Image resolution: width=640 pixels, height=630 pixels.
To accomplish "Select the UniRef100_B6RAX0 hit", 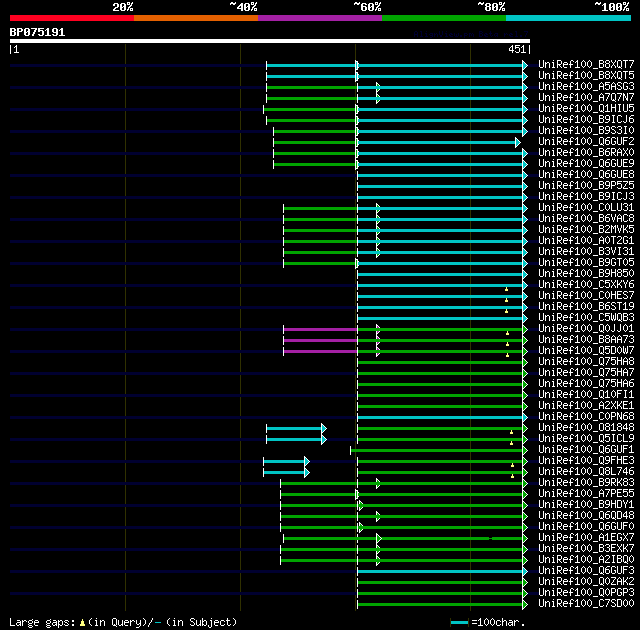I will 586,153.
